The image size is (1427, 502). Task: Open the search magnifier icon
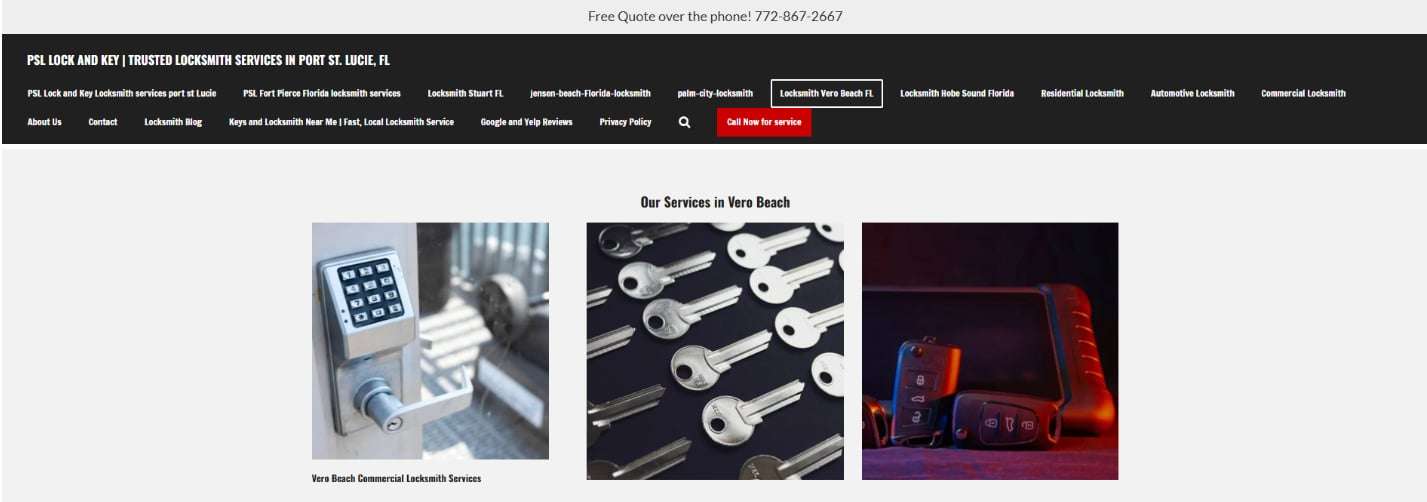[684, 122]
